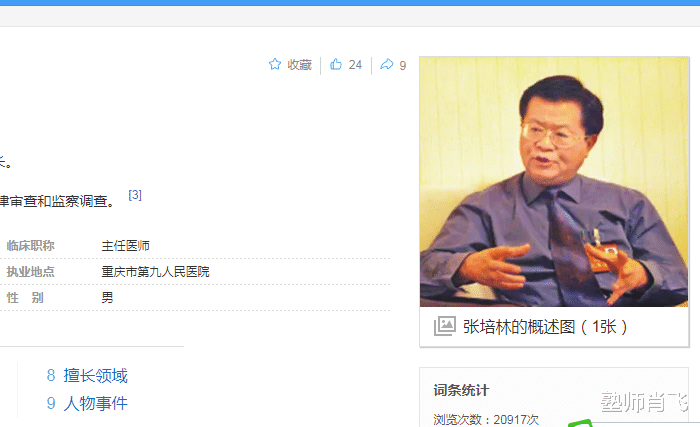Click the 词条统计 panel heading
This screenshot has width=700, height=427.
pyautogui.click(x=461, y=390)
